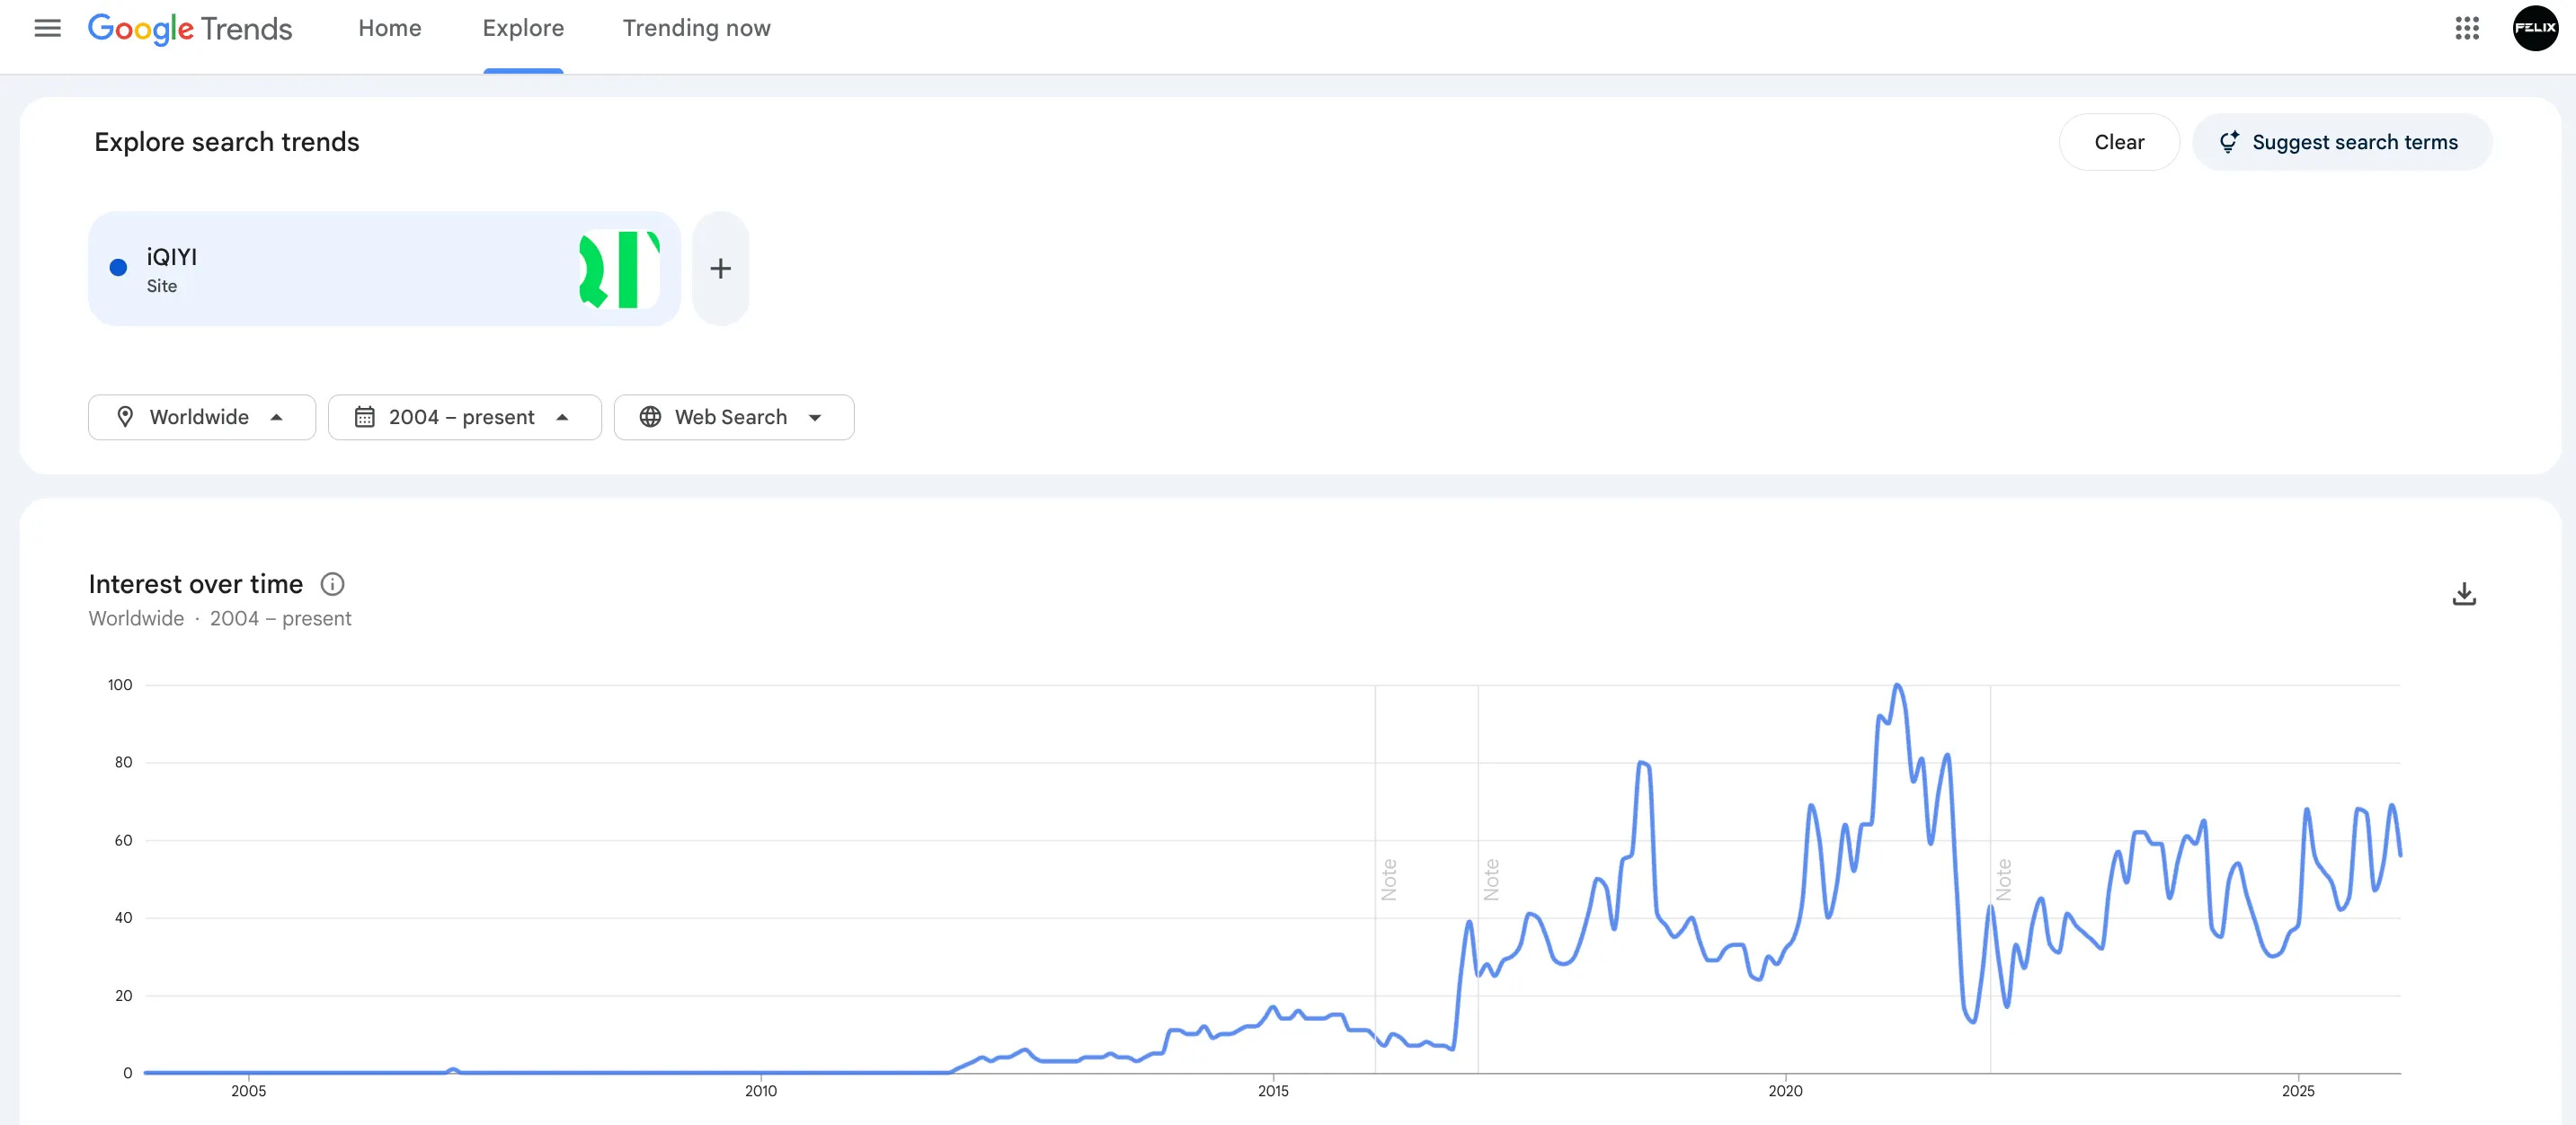Image resolution: width=2576 pixels, height=1125 pixels.
Task: Click the Google Trends logo
Action: tap(190, 29)
